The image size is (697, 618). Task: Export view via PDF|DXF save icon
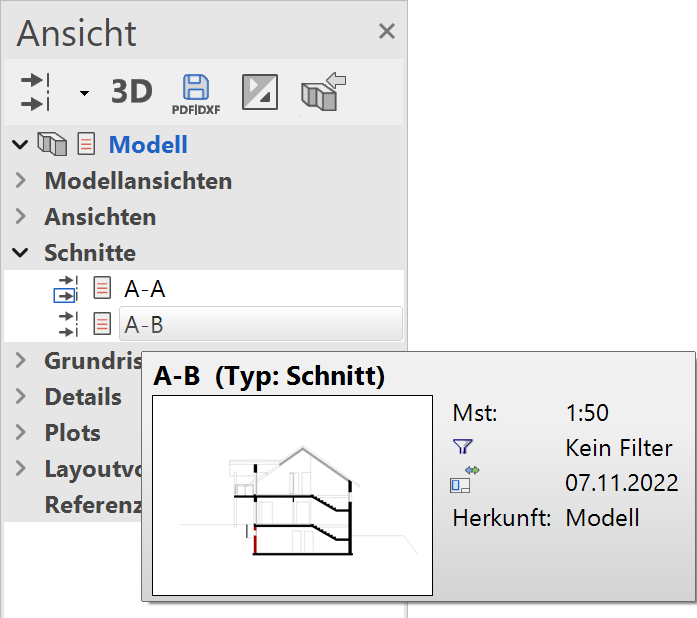tap(196, 94)
